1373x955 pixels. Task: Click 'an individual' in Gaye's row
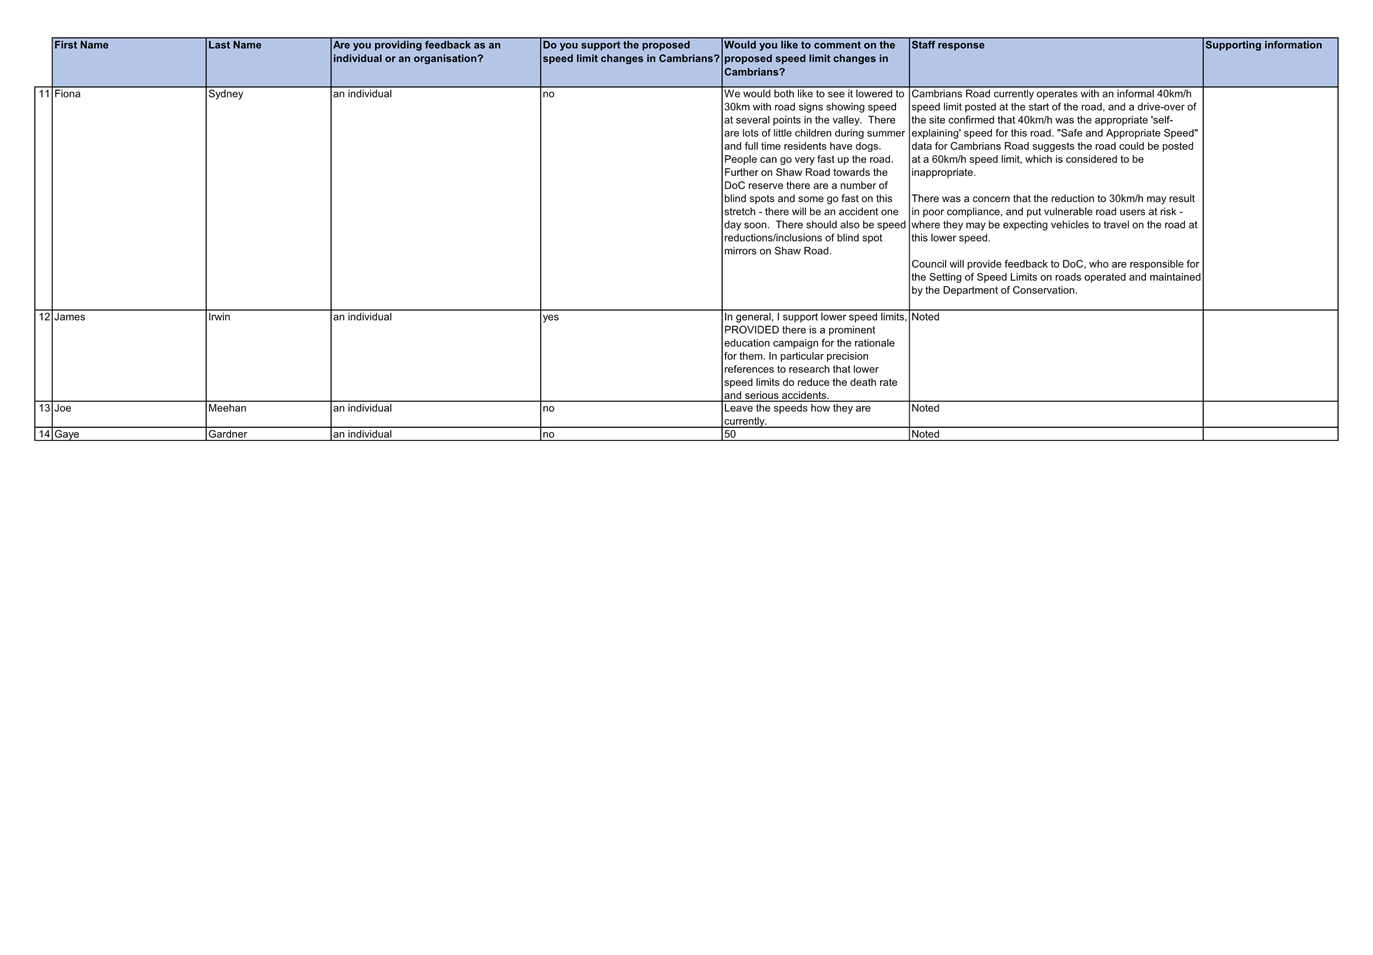point(362,434)
